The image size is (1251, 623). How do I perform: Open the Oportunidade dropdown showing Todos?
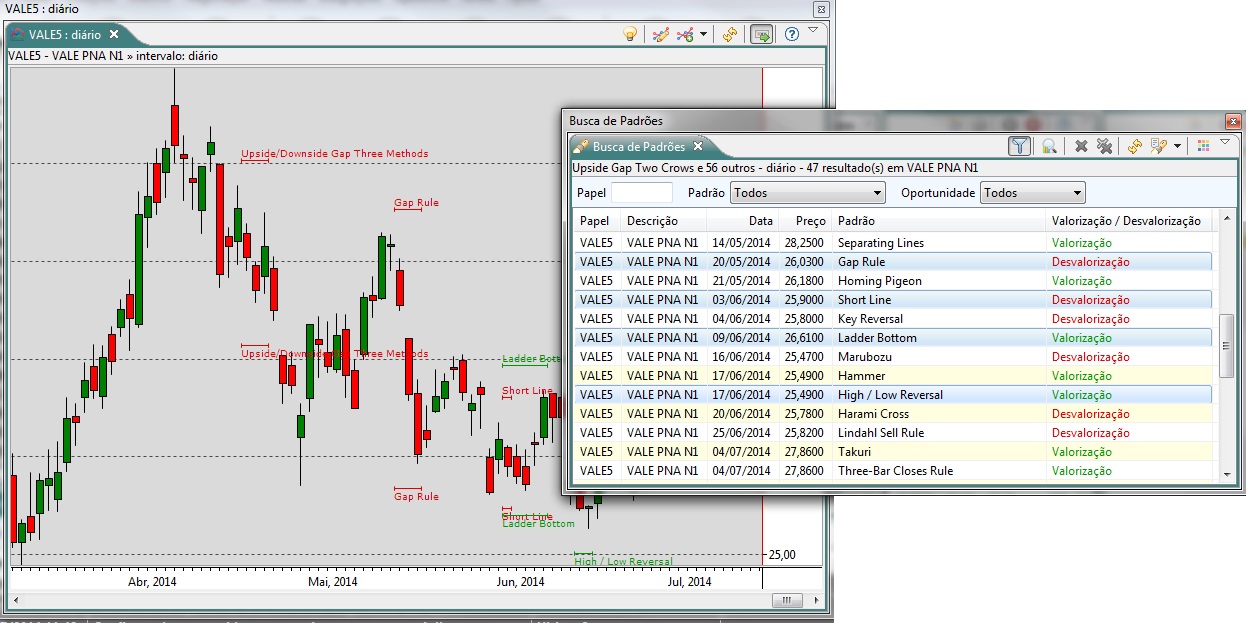coord(1033,193)
